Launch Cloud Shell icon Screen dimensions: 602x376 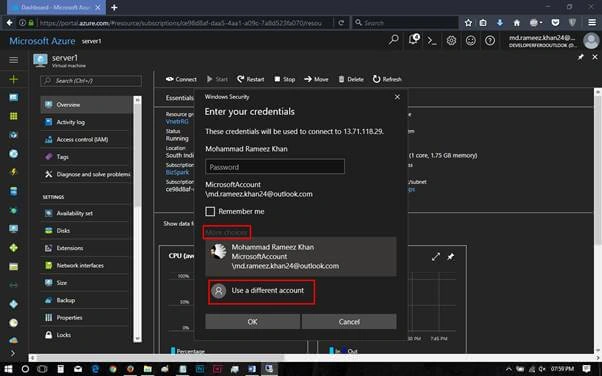click(x=432, y=41)
